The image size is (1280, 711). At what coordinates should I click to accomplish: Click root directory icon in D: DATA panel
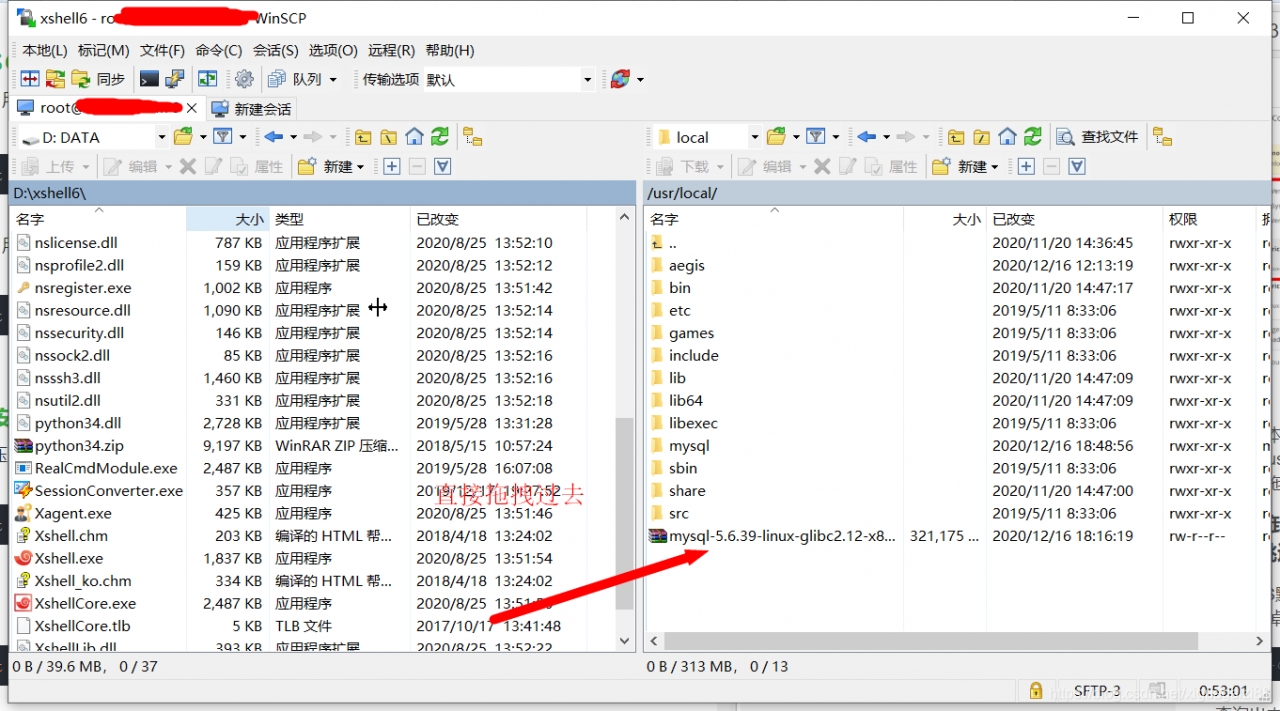[x=388, y=137]
